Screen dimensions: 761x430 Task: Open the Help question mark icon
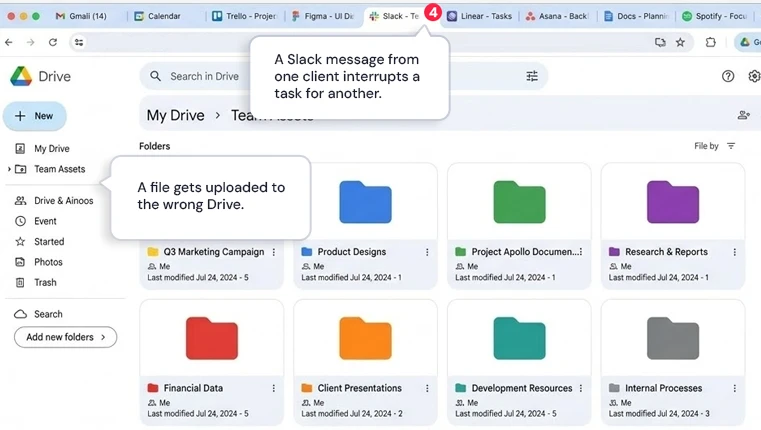[728, 76]
